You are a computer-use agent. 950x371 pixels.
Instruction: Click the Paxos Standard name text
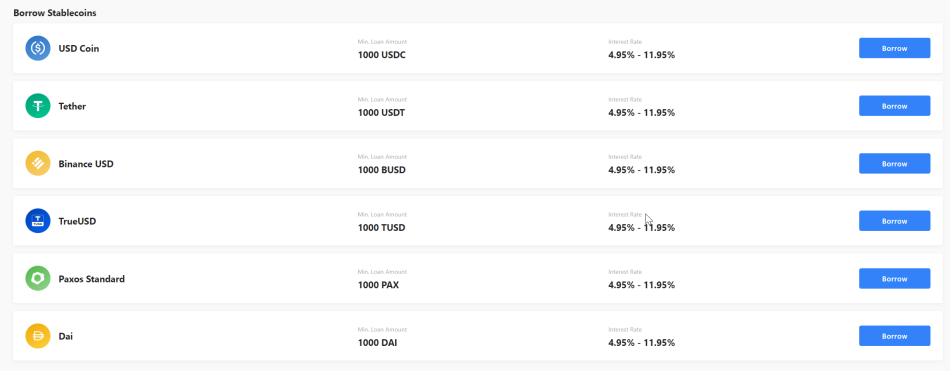point(91,279)
